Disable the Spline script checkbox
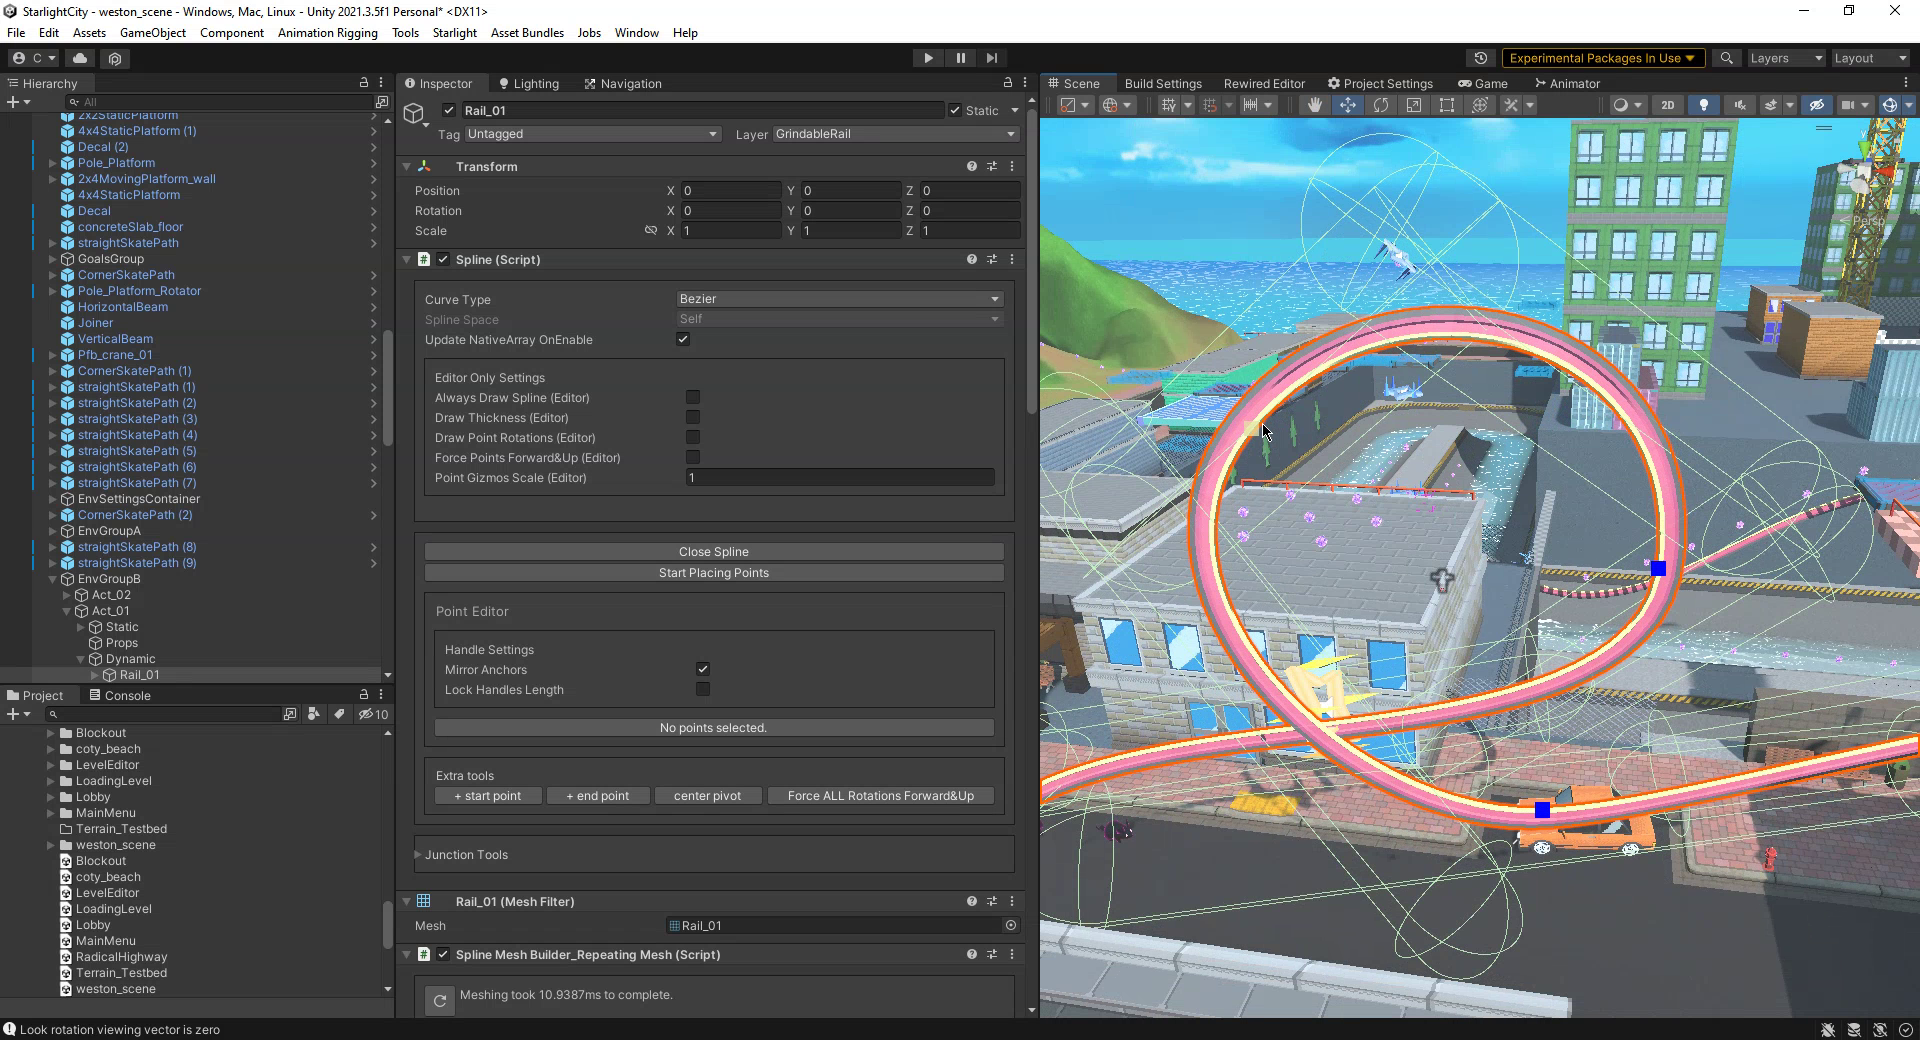 pos(443,259)
